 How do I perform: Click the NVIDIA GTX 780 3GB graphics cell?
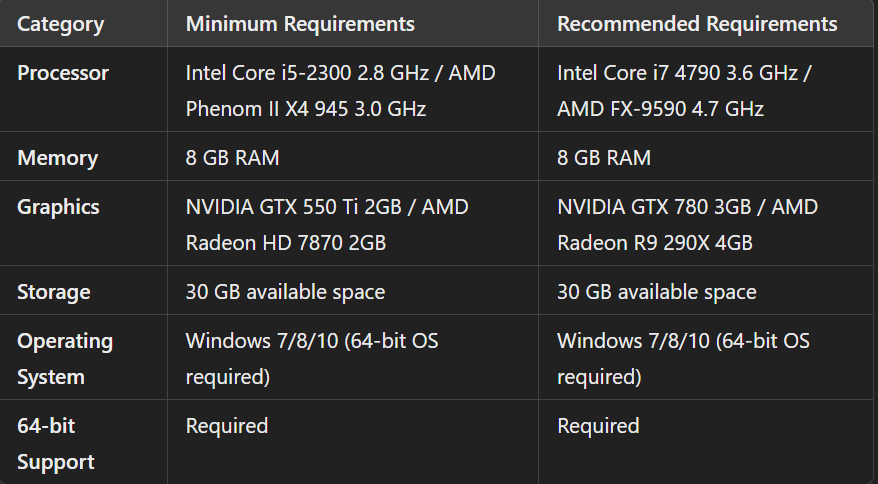click(687, 224)
